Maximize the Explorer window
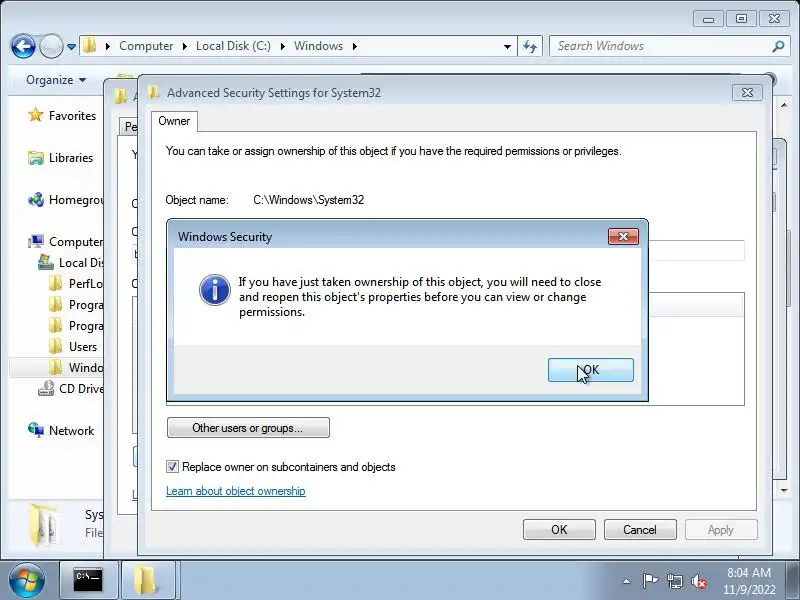Viewport: 800px width, 600px height. point(741,19)
